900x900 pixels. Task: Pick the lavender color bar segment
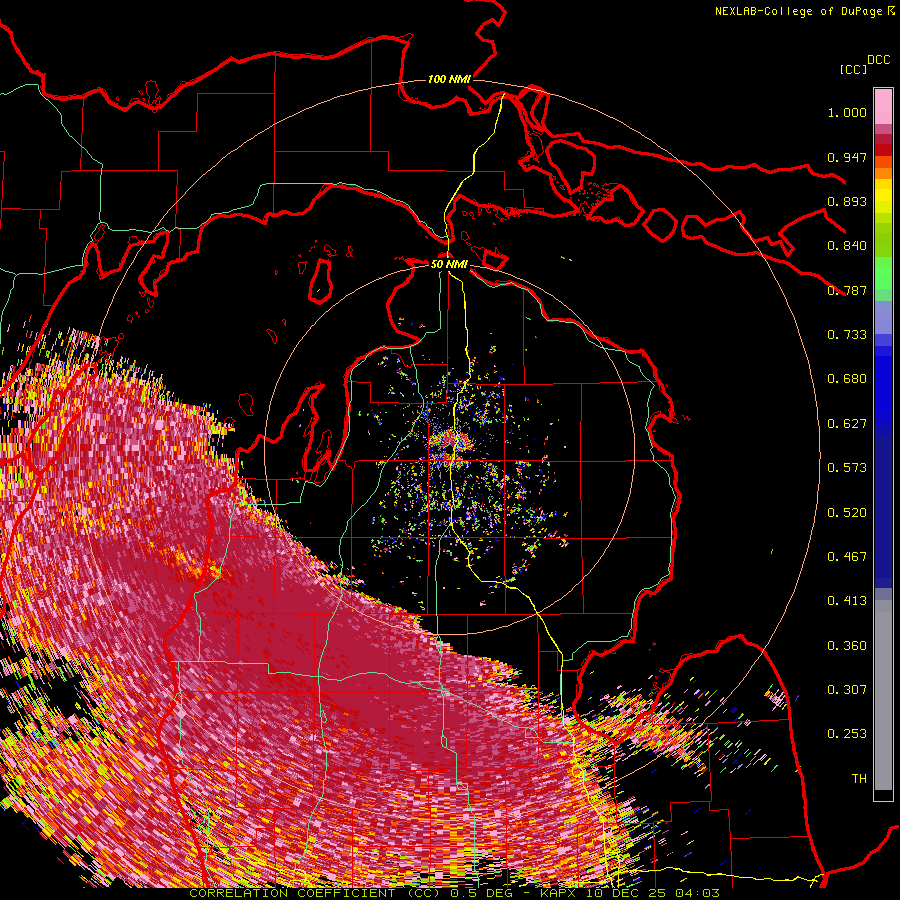(x=883, y=317)
